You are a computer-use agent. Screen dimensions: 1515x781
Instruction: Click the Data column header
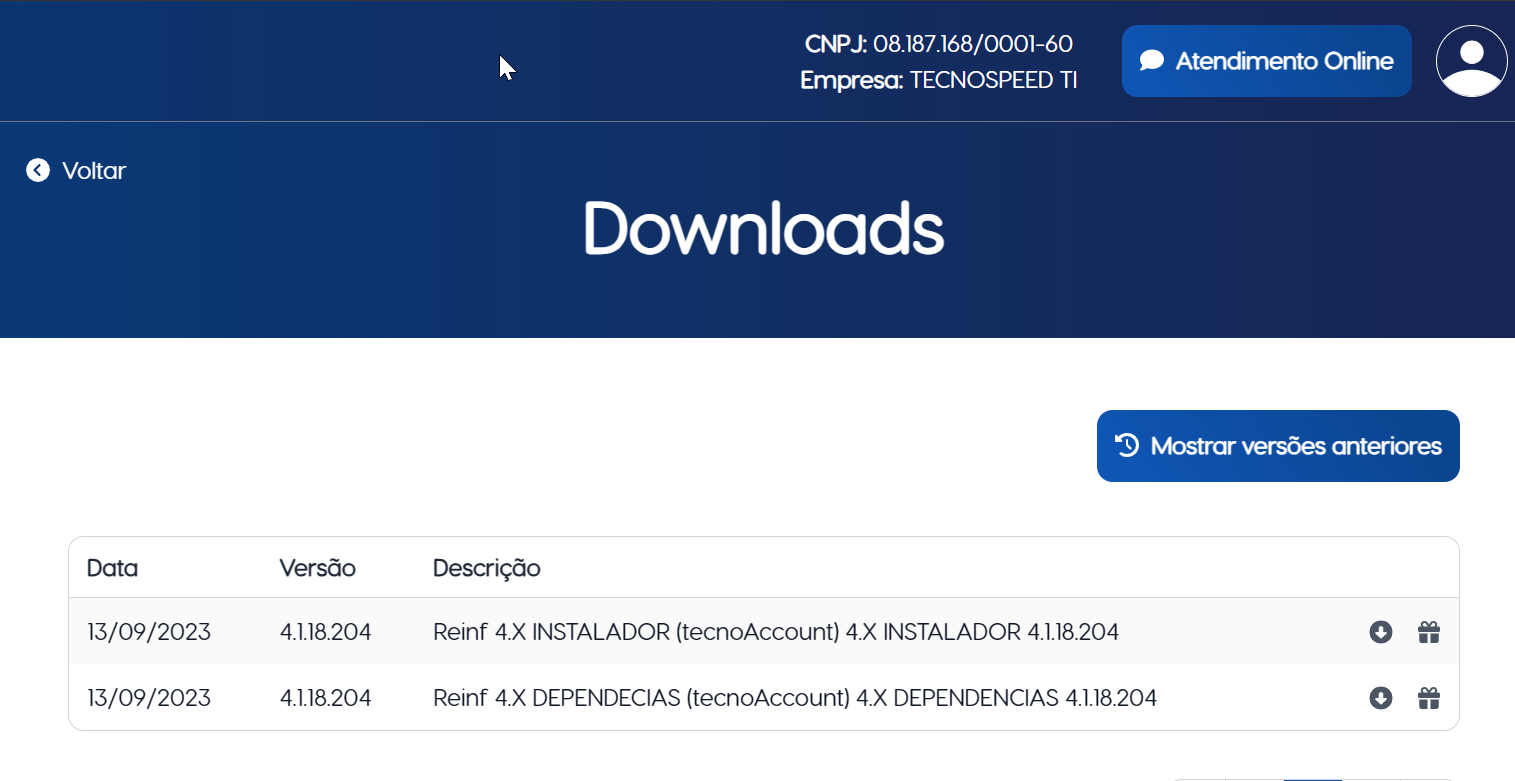pos(112,568)
